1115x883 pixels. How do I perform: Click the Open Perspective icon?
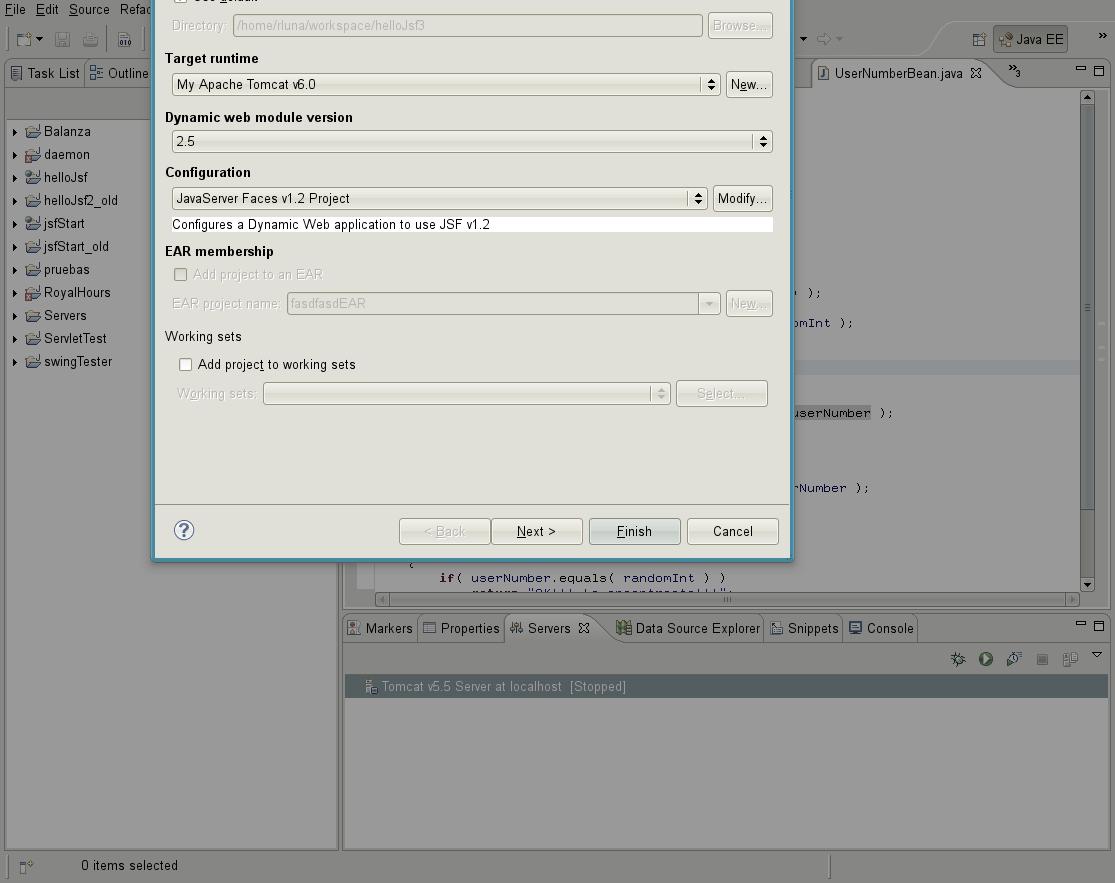979,40
